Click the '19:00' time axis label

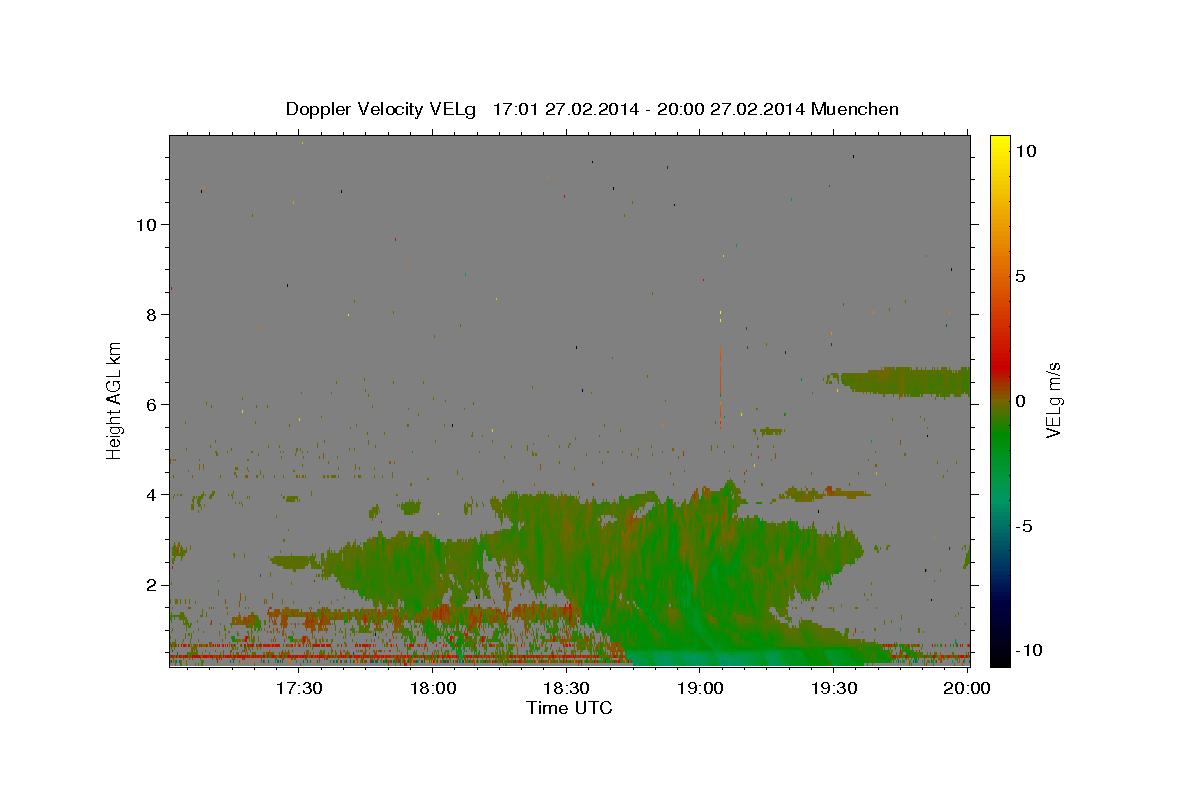tap(700, 688)
